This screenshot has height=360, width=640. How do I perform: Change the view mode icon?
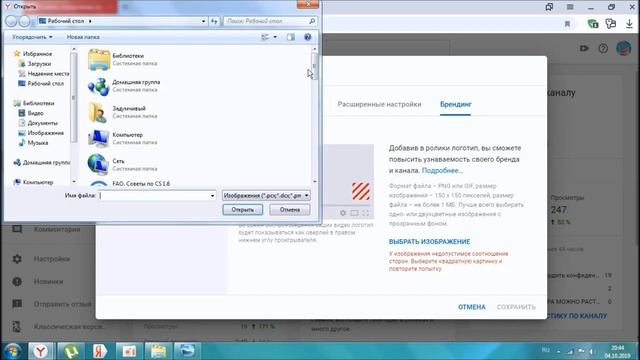(265, 37)
